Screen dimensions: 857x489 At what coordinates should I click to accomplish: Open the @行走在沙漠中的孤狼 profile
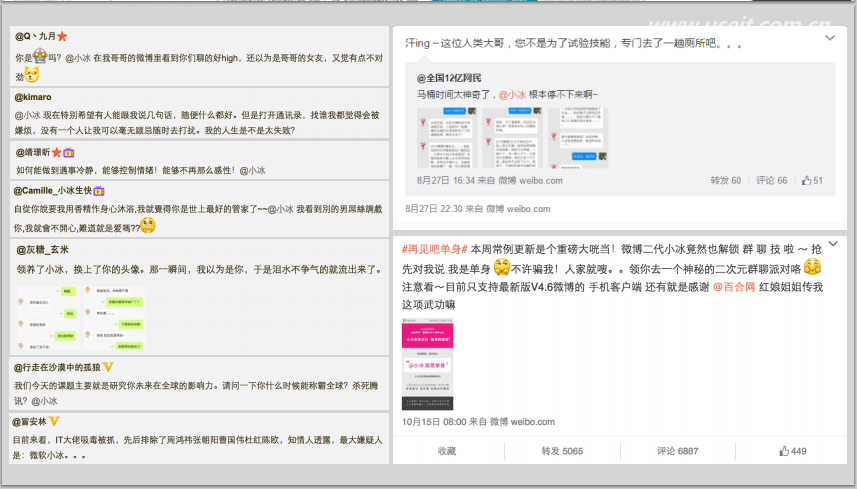pos(57,367)
